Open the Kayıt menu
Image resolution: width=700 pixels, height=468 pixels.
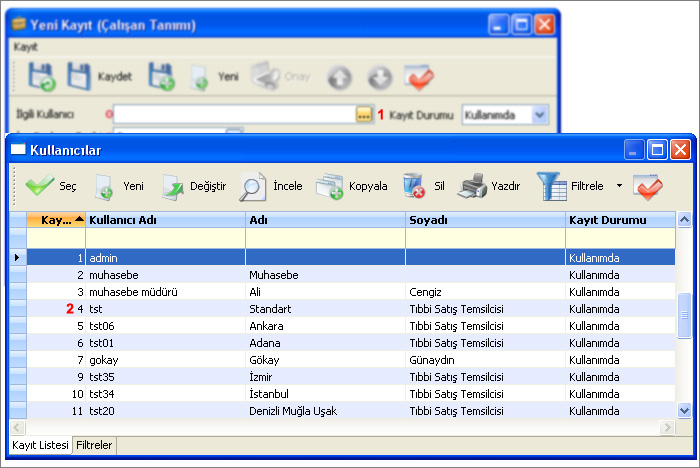(x=26, y=47)
